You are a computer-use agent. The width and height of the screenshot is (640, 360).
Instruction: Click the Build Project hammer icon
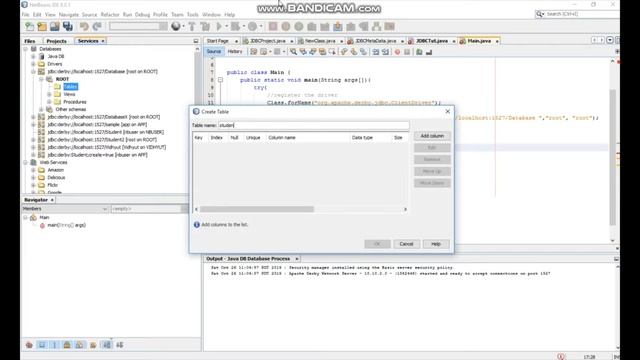coord(192,27)
